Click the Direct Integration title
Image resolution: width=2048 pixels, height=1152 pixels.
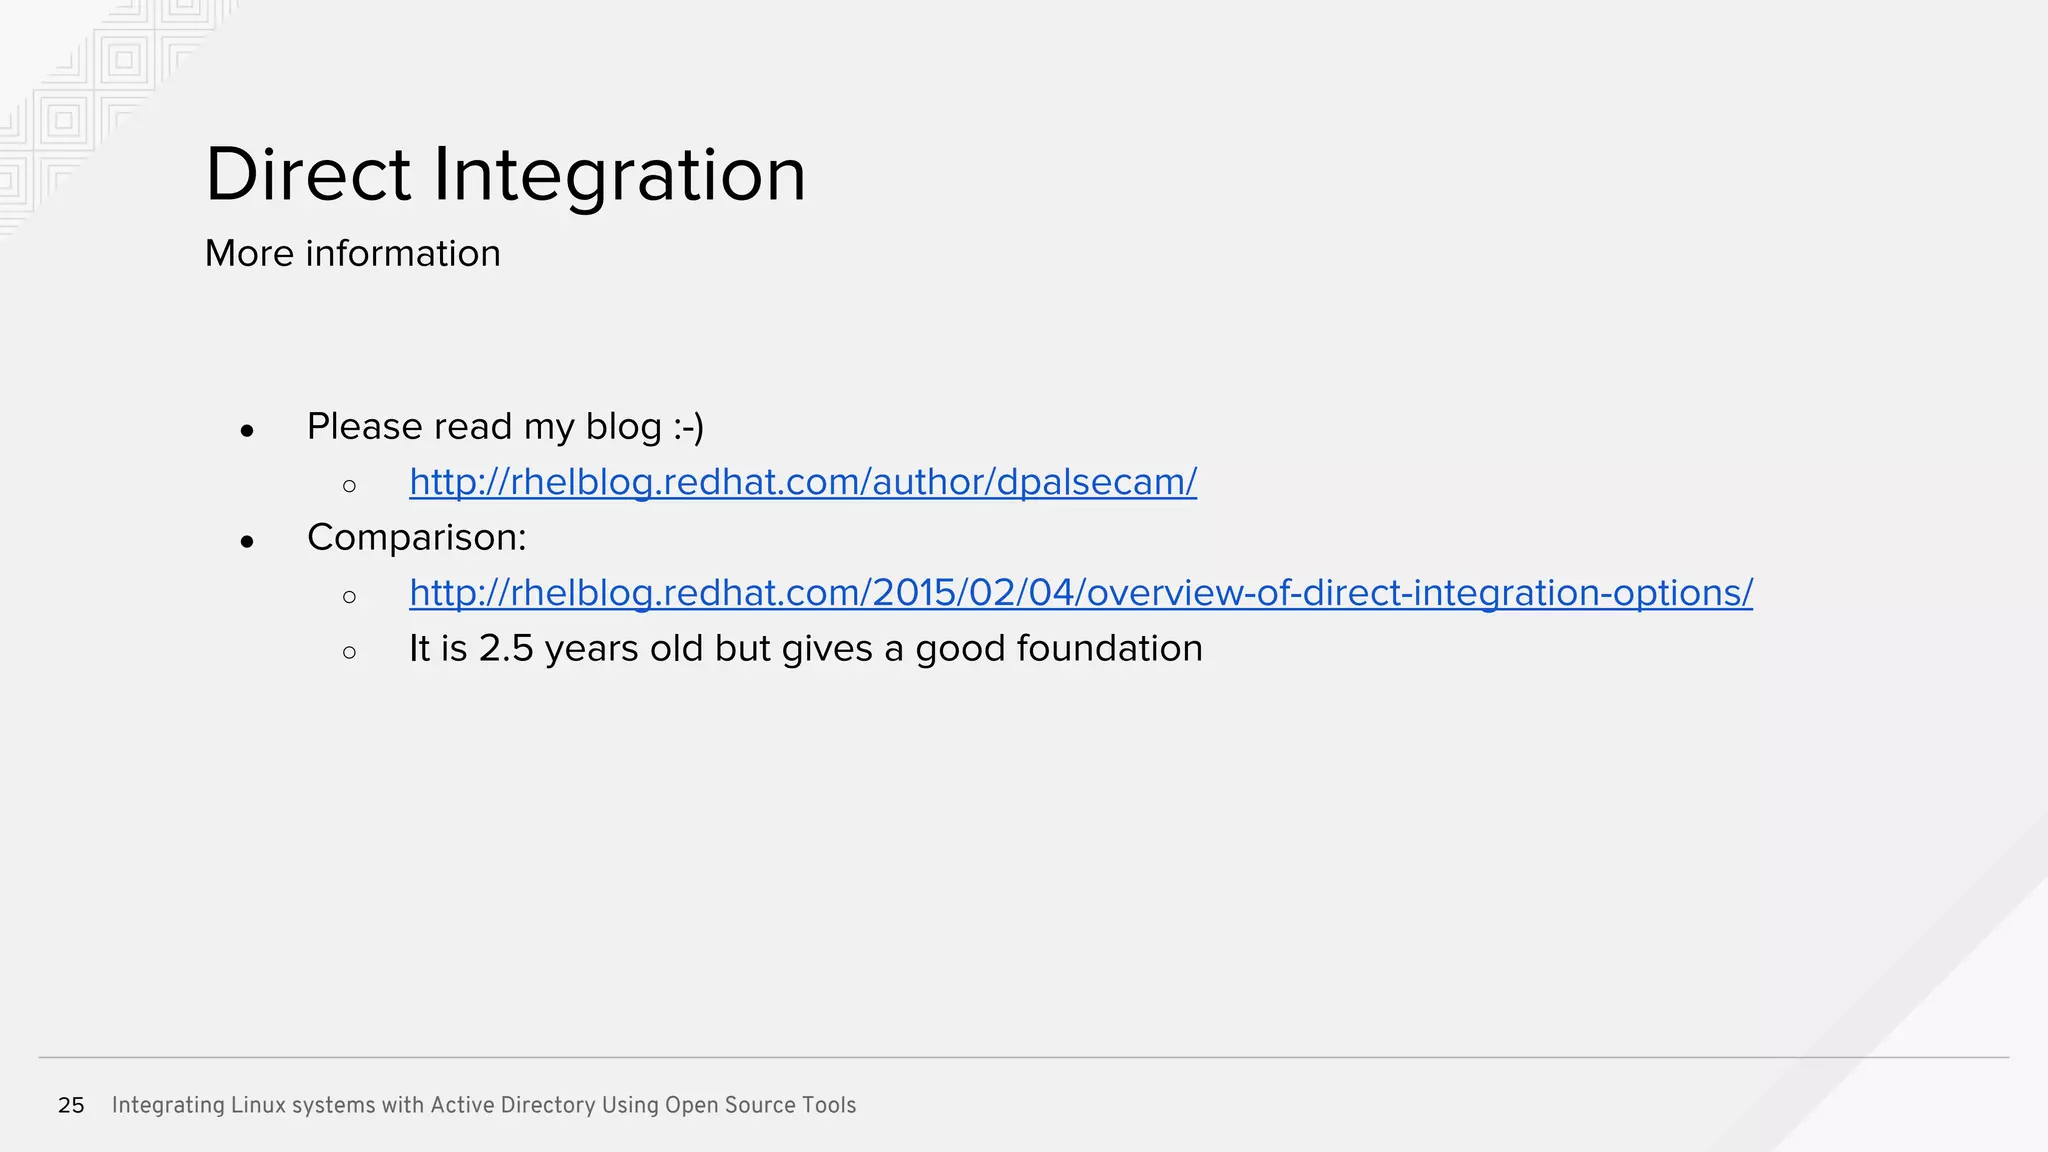tap(505, 174)
